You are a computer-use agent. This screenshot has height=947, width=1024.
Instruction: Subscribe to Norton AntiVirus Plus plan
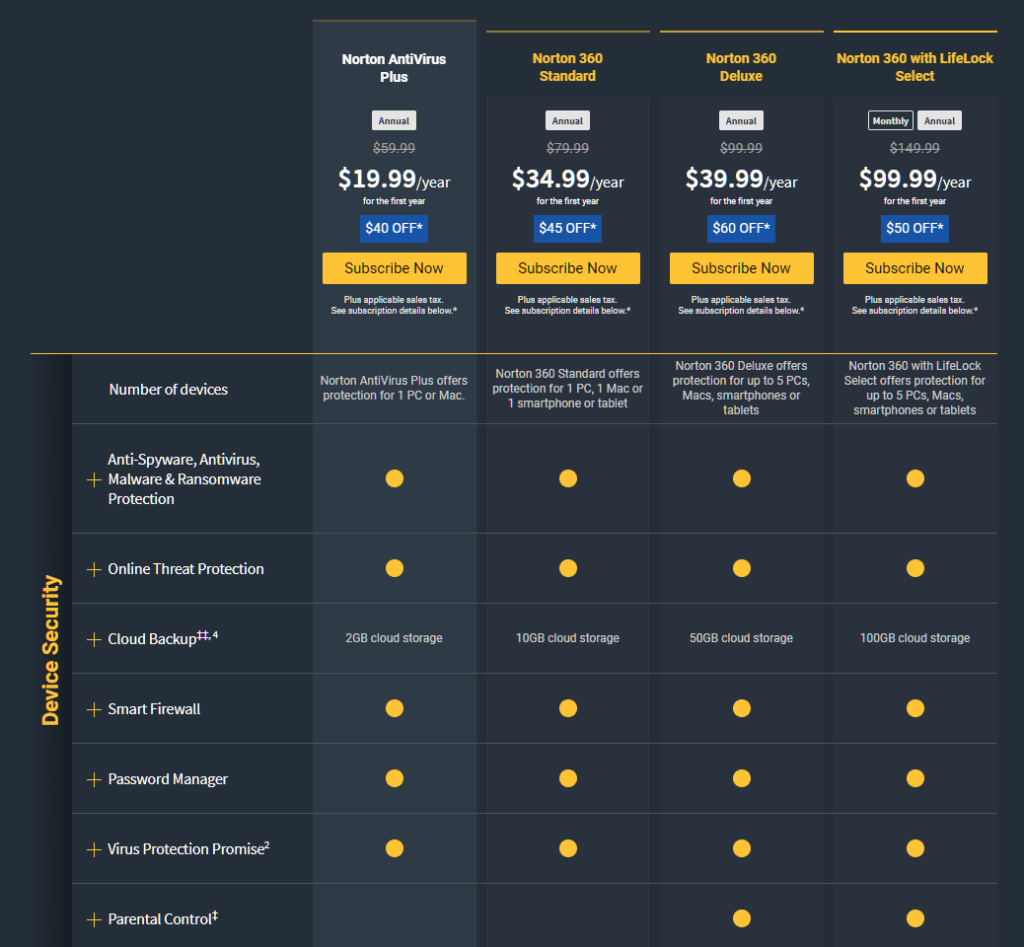coord(394,268)
